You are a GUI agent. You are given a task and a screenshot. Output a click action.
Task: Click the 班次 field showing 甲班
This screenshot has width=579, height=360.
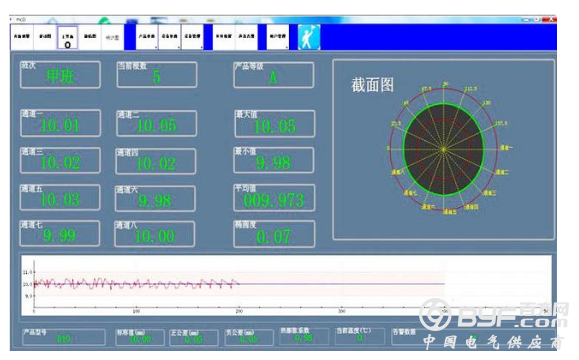click(x=60, y=75)
